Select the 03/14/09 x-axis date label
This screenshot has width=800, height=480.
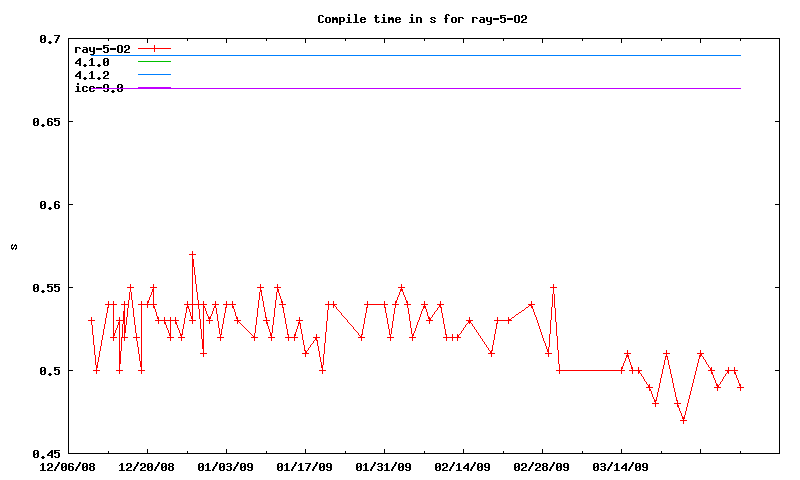click(620, 466)
